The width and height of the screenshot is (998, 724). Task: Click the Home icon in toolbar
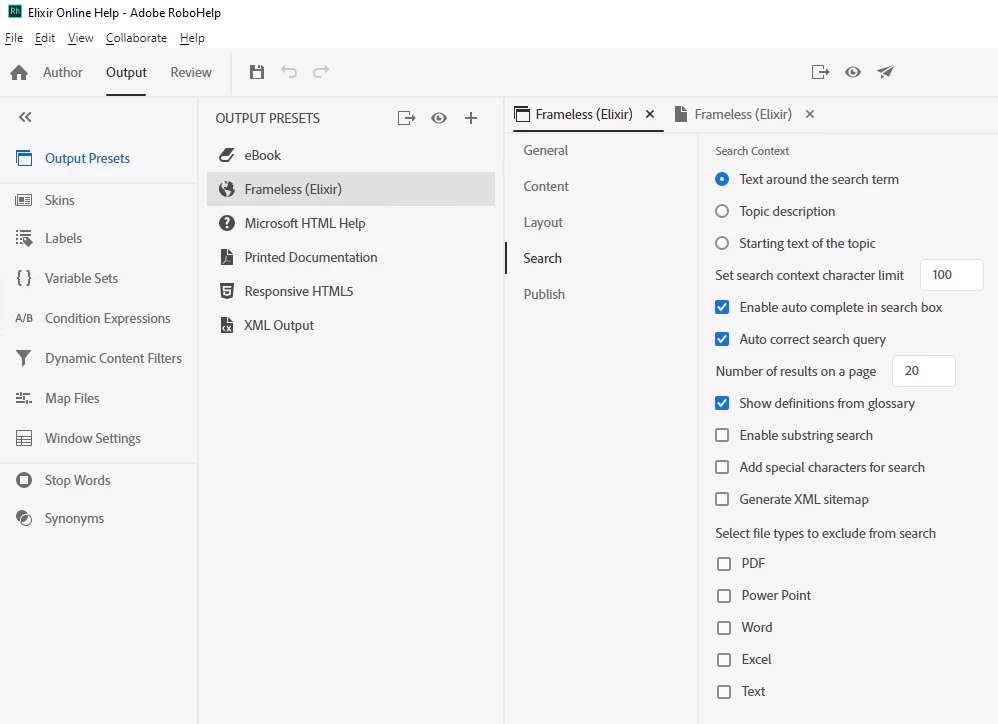click(19, 73)
